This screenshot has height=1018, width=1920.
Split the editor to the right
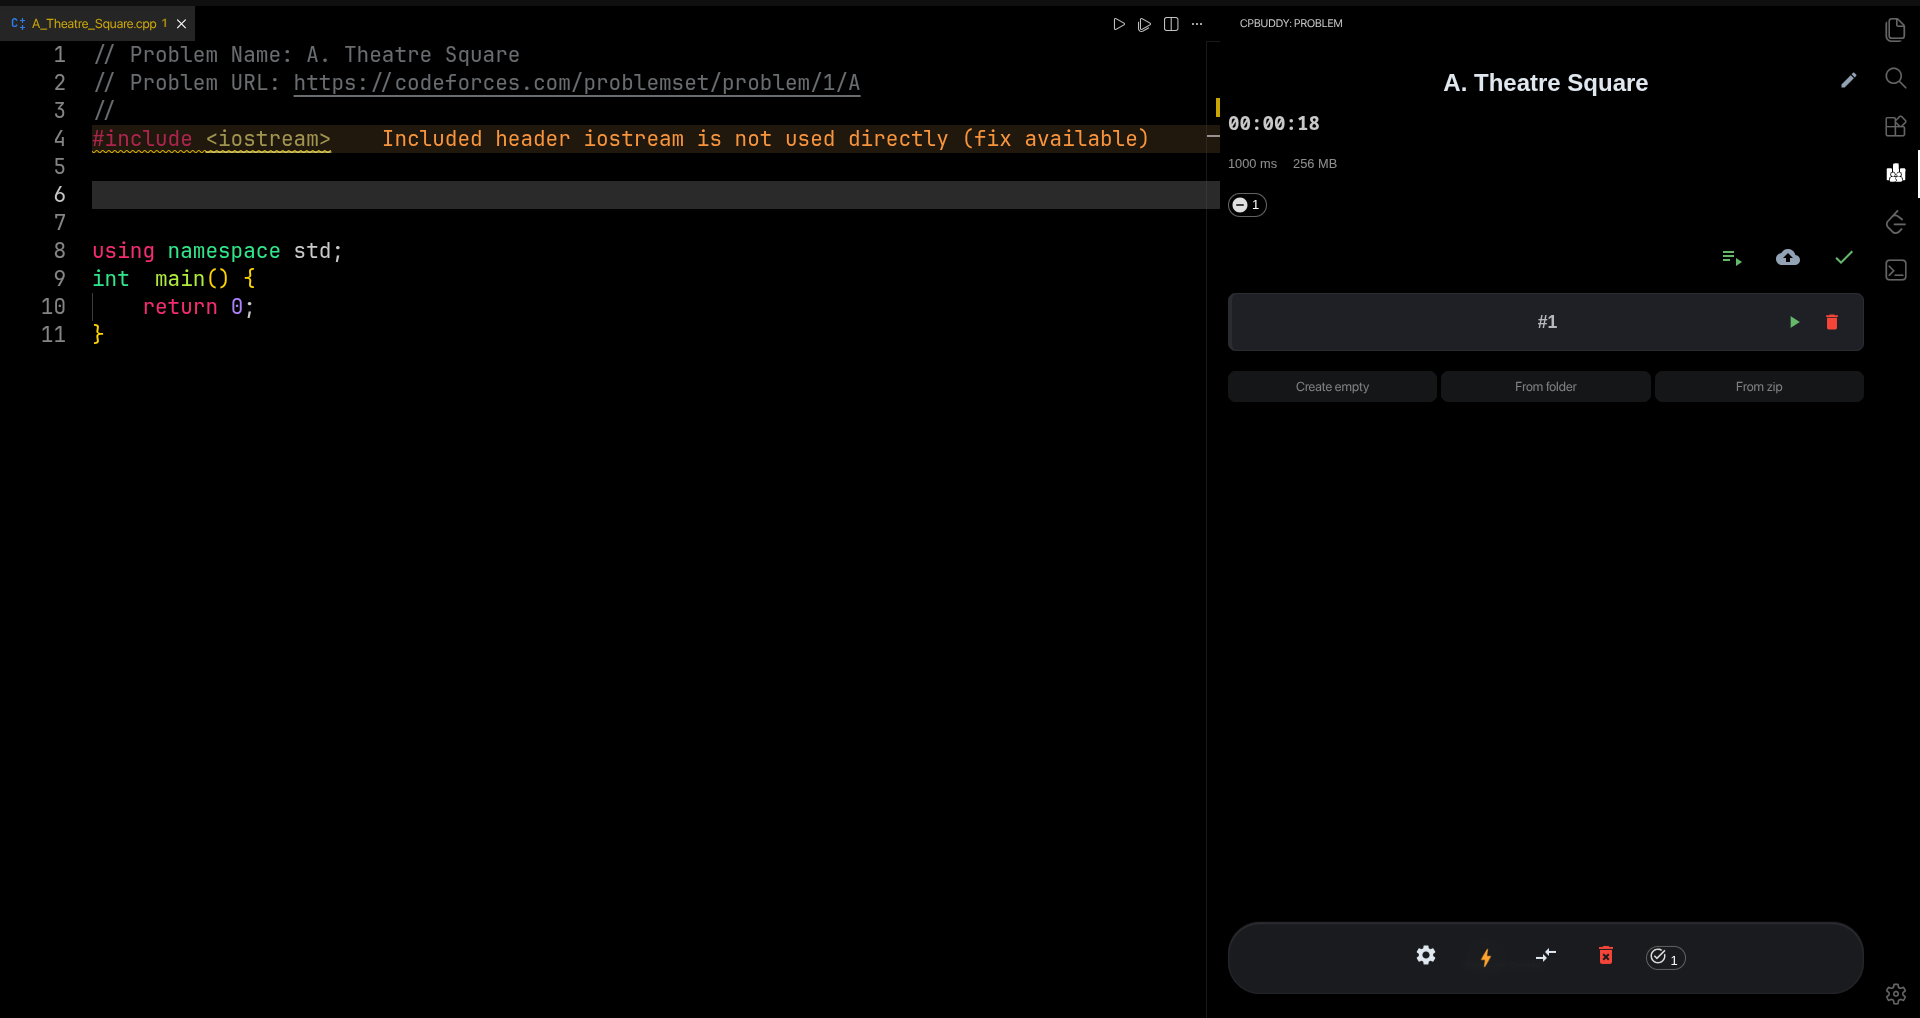[1171, 24]
